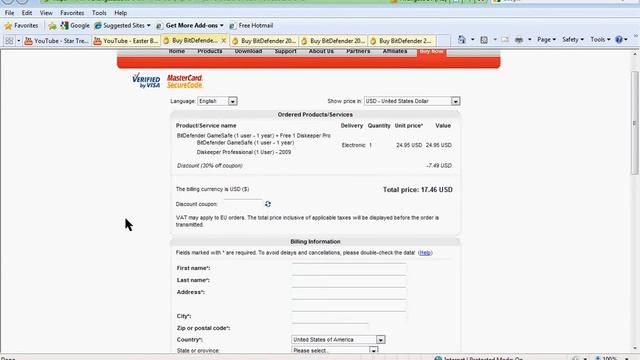640x360 pixels.
Task: Click Discount (30% off coupon) text
Action: click(x=210, y=166)
